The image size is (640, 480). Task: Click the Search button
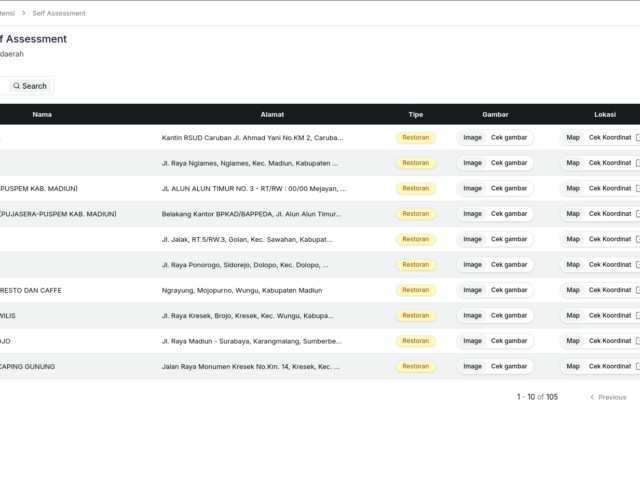point(30,86)
